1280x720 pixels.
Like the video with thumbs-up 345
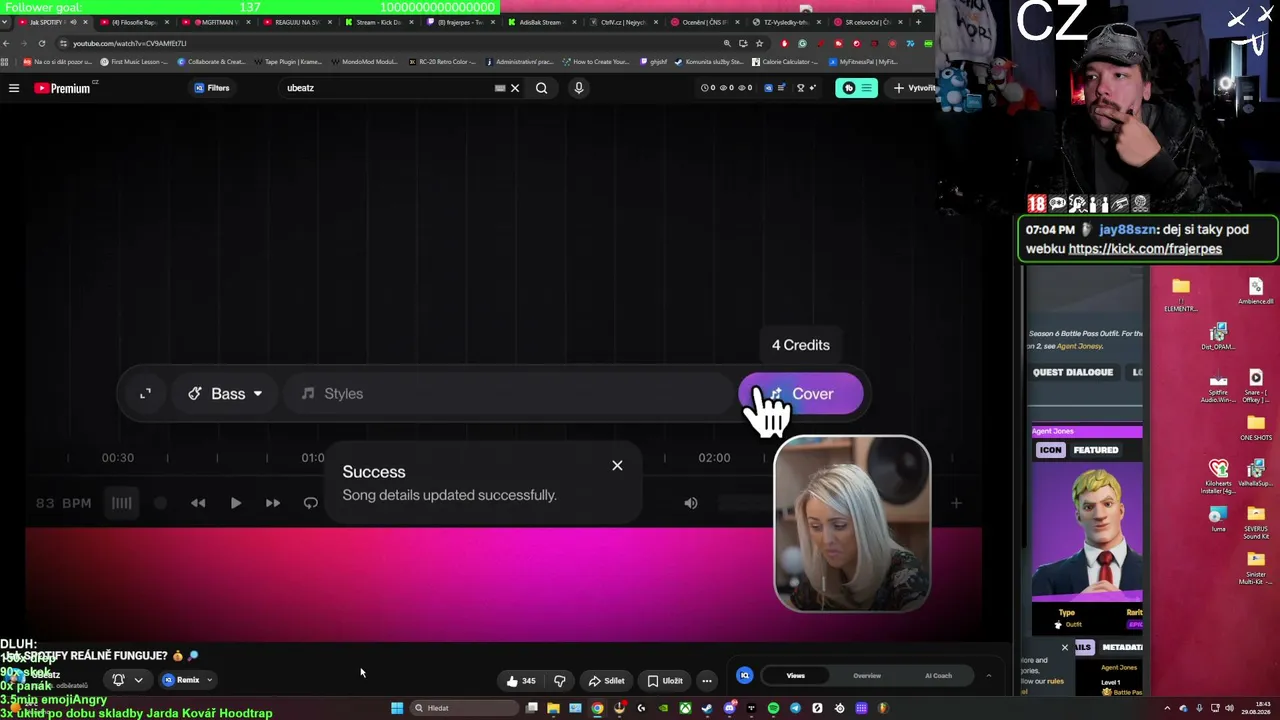coord(521,681)
